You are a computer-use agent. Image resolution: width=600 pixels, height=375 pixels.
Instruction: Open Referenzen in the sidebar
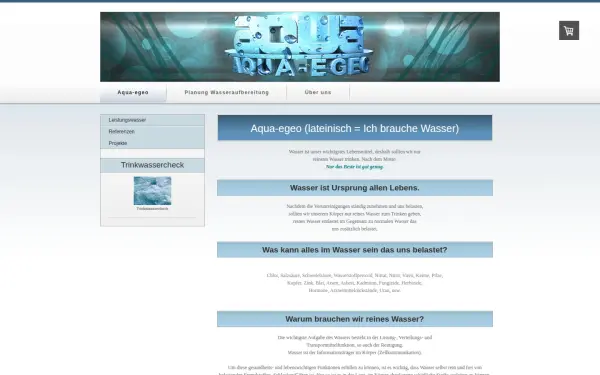tap(152, 132)
